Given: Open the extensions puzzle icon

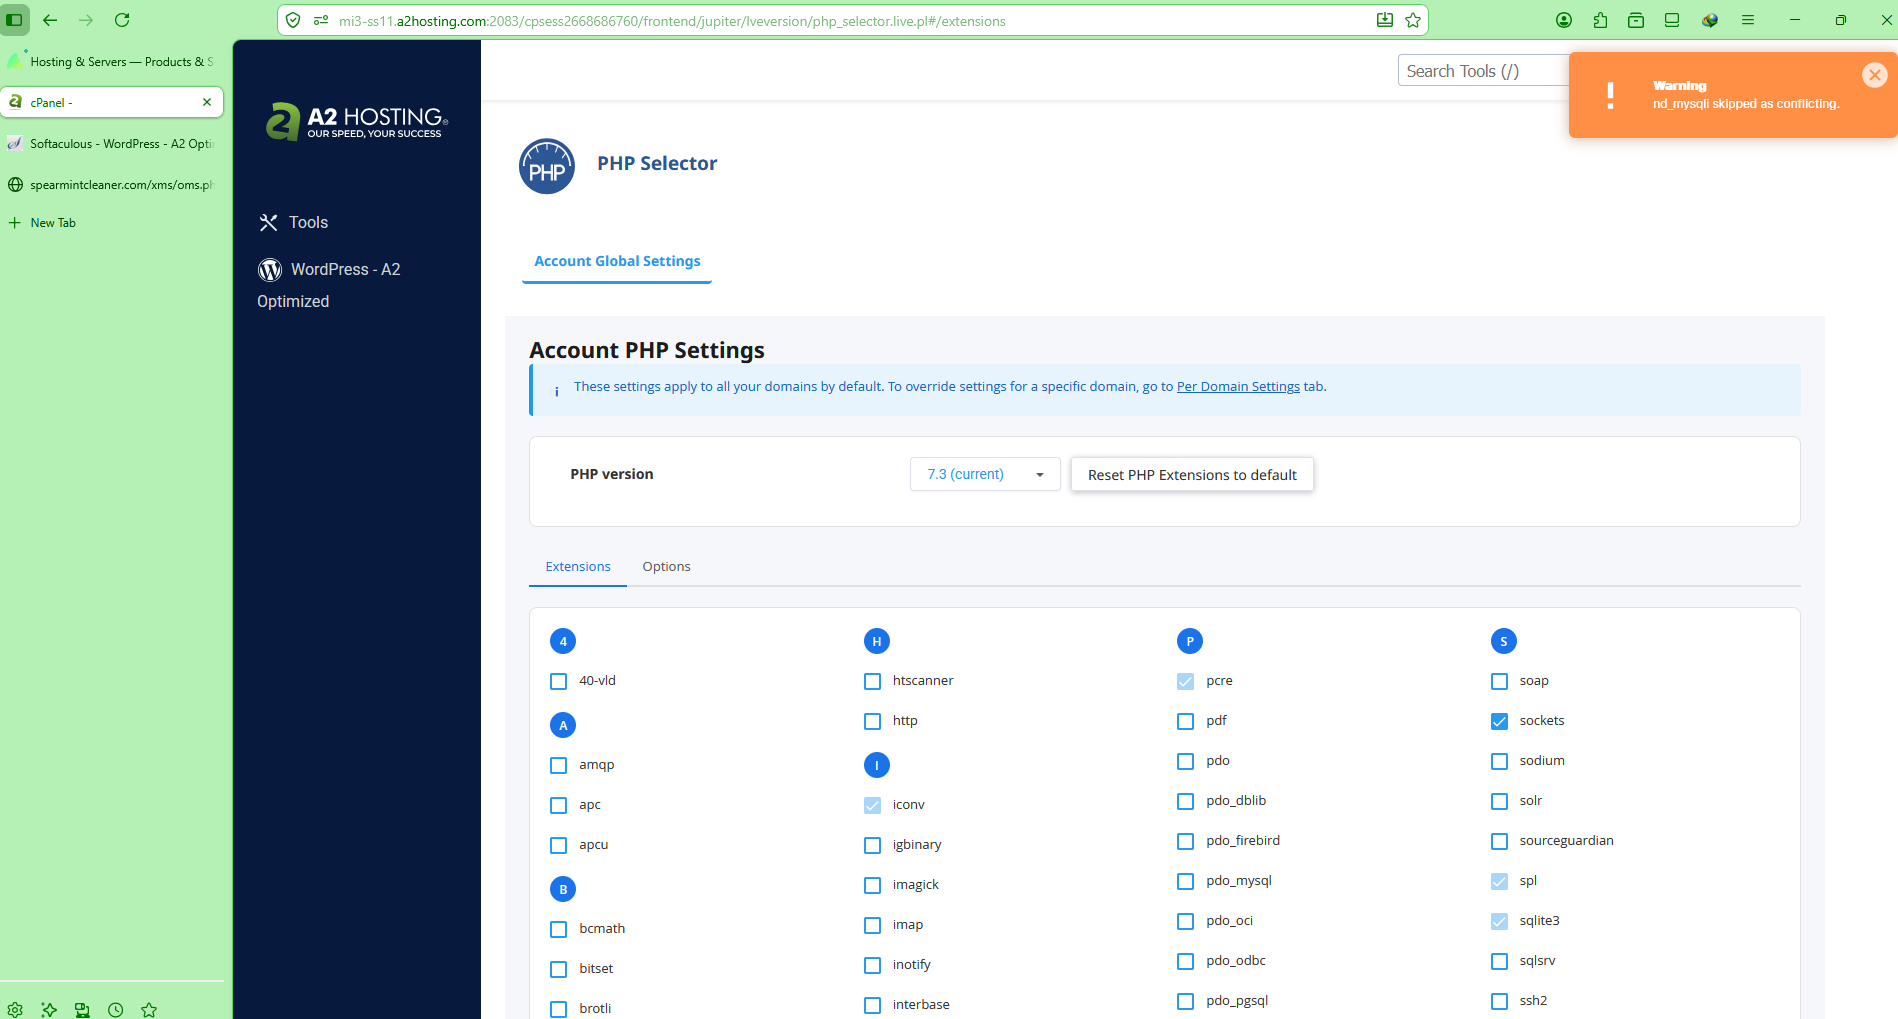Looking at the screenshot, I should pos(1600,20).
